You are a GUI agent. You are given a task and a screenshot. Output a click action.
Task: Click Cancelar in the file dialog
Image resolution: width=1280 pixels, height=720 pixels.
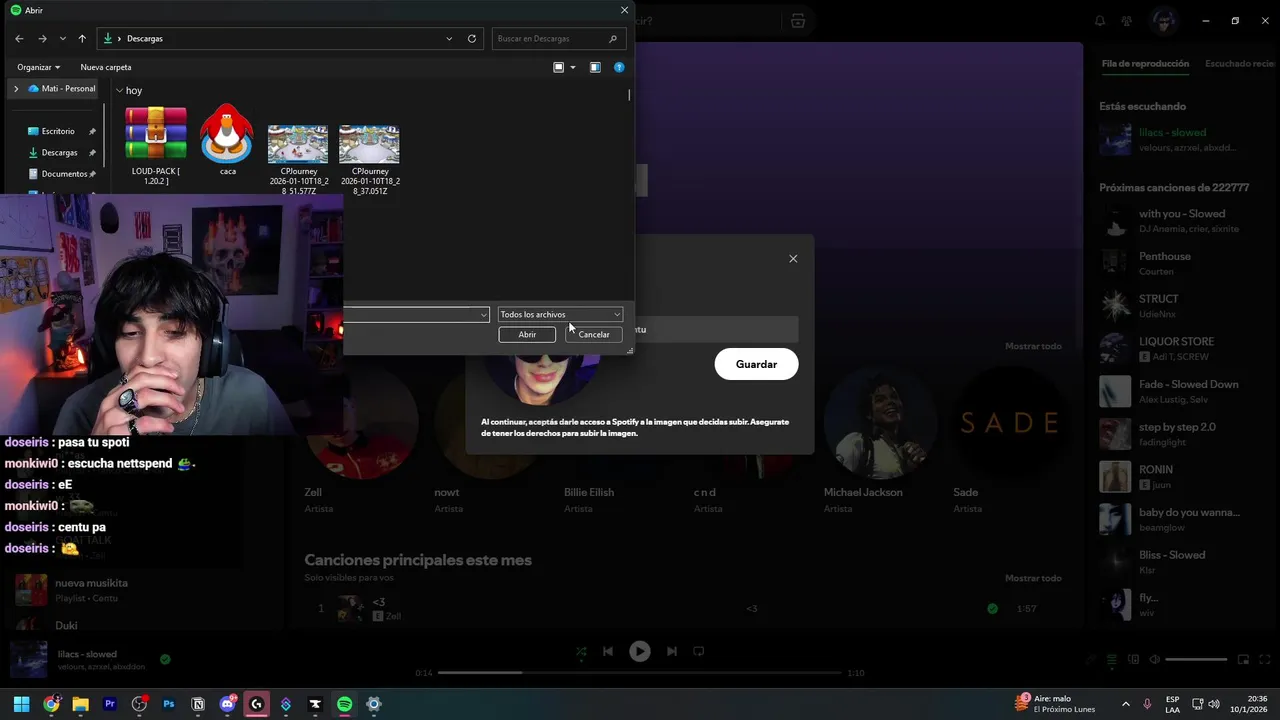(x=593, y=334)
